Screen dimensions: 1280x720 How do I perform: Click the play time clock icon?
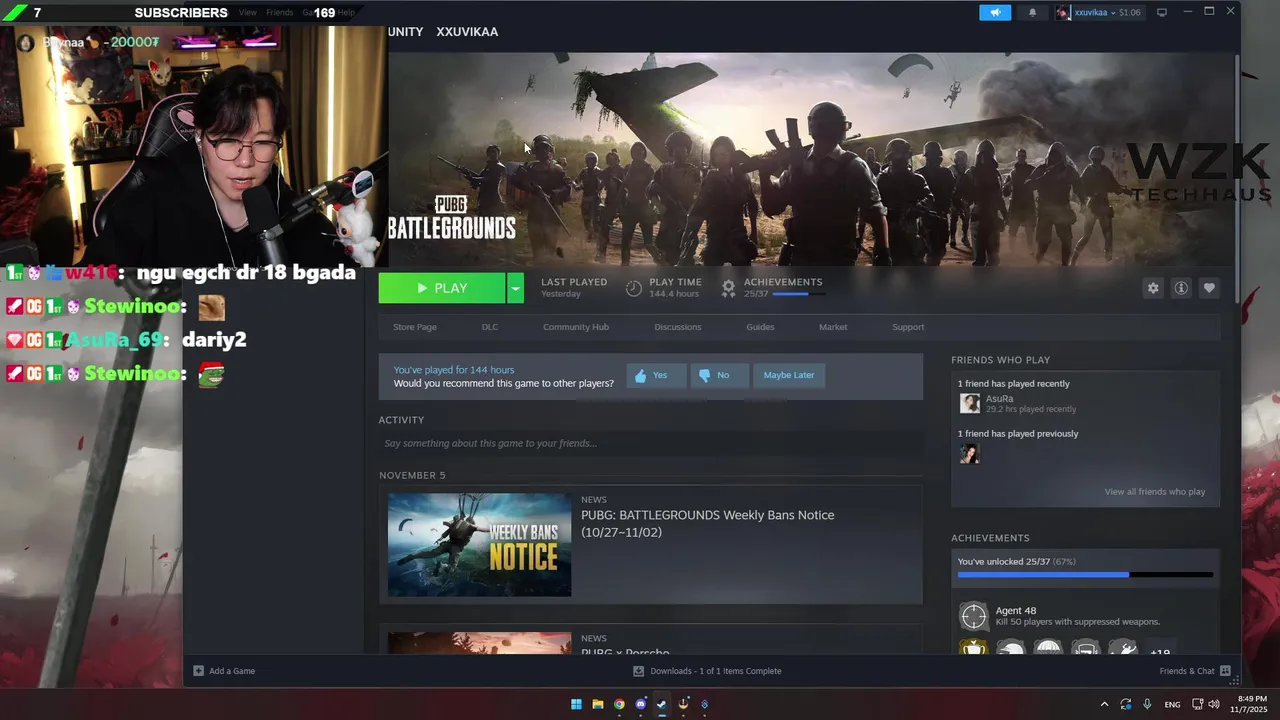[x=634, y=289]
